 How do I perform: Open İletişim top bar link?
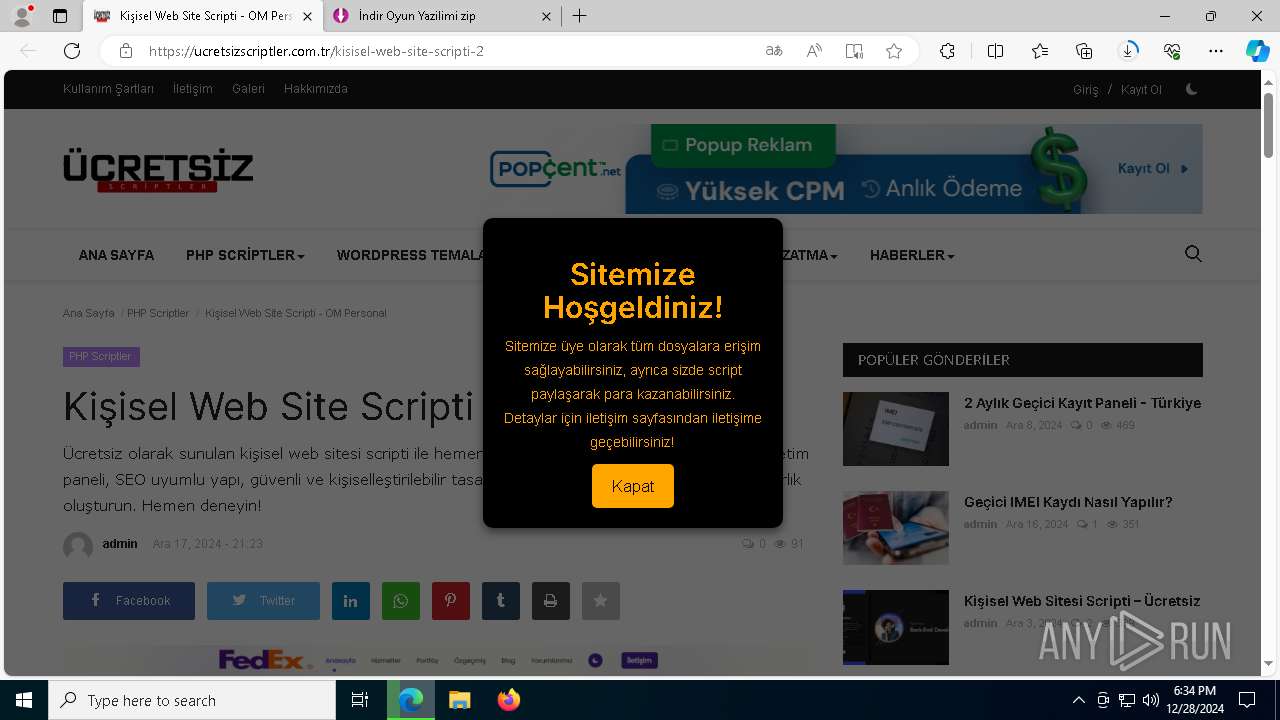point(192,89)
